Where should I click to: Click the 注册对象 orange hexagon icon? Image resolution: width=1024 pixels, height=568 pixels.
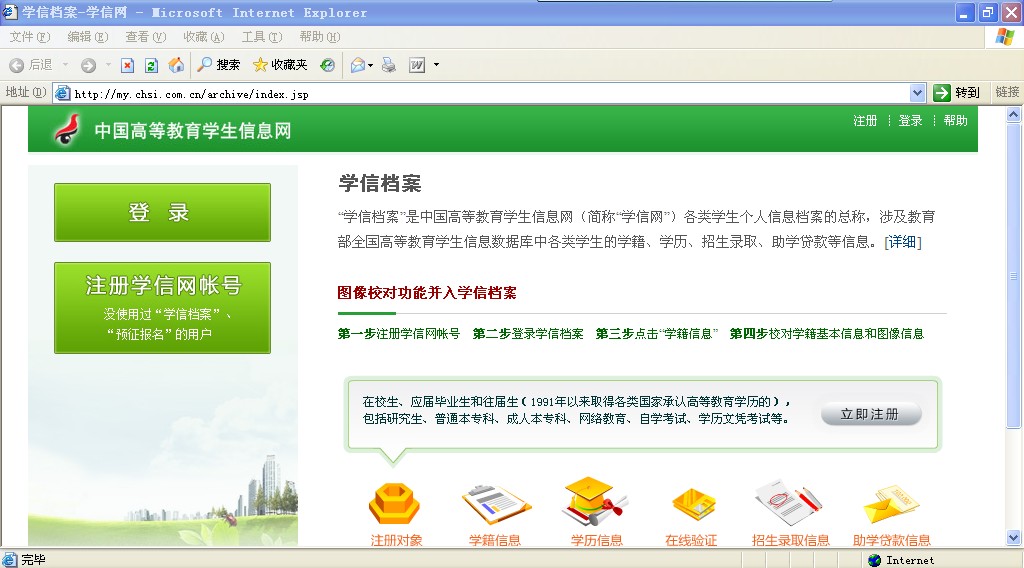394,503
